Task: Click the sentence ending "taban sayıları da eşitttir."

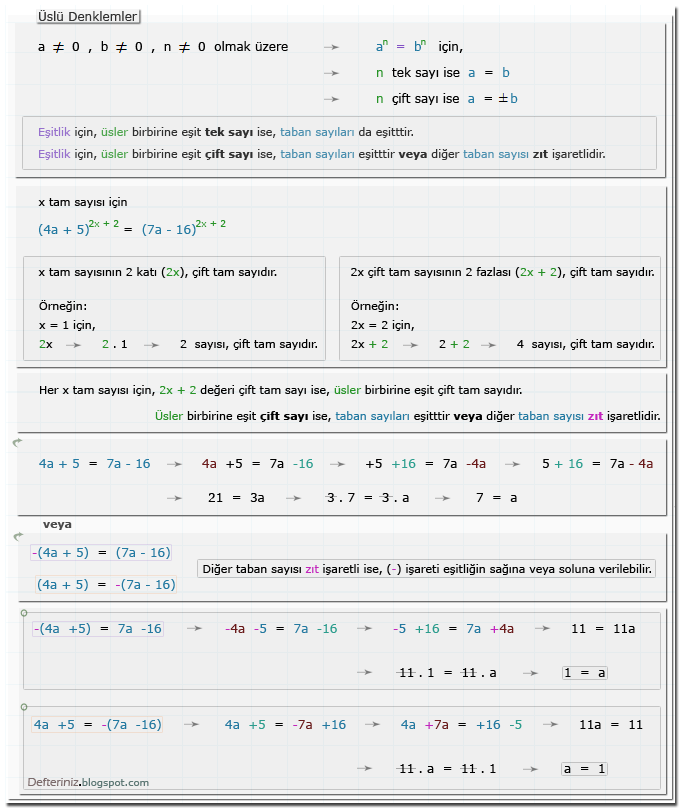Action: pos(226,132)
